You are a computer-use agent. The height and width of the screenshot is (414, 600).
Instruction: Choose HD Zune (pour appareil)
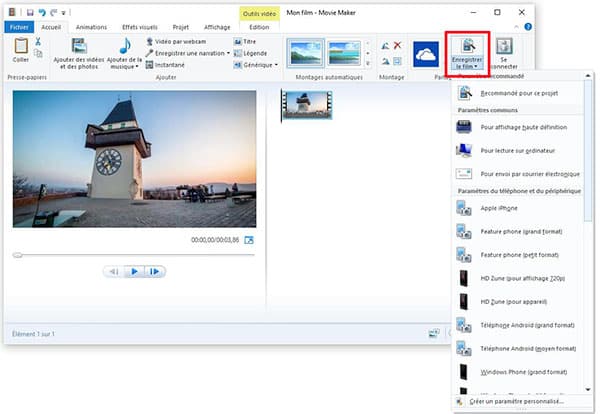pyautogui.click(x=518, y=302)
